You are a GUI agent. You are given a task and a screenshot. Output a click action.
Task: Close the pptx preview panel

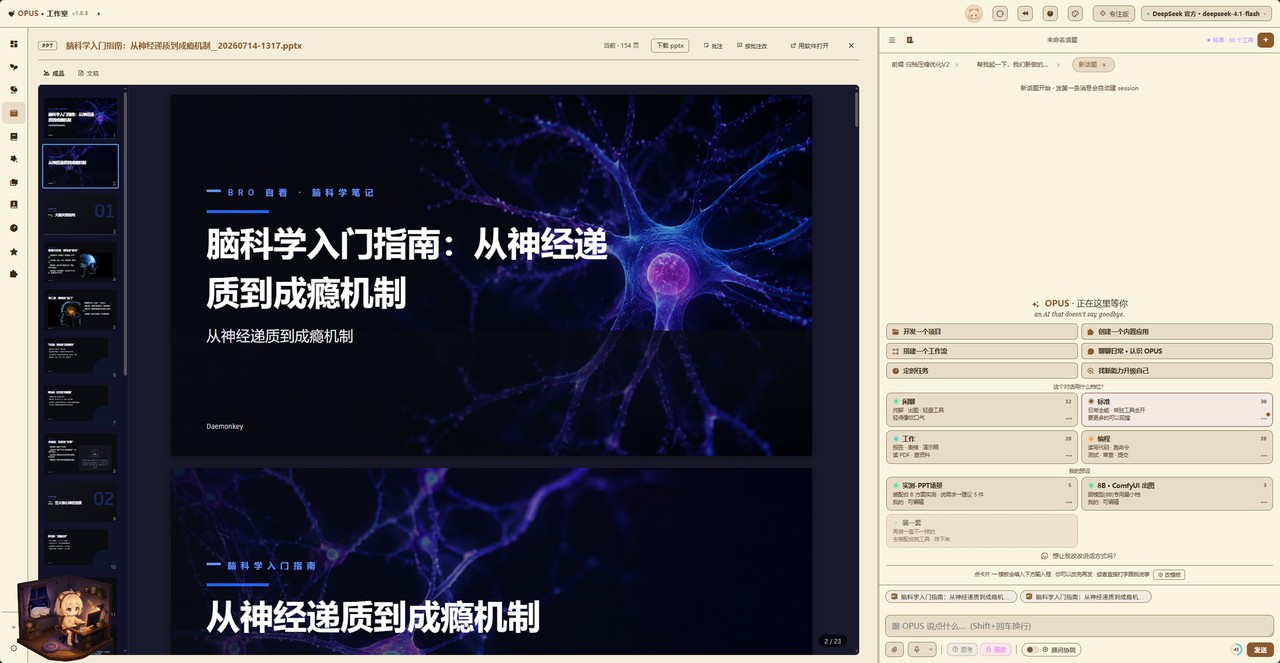coord(851,45)
